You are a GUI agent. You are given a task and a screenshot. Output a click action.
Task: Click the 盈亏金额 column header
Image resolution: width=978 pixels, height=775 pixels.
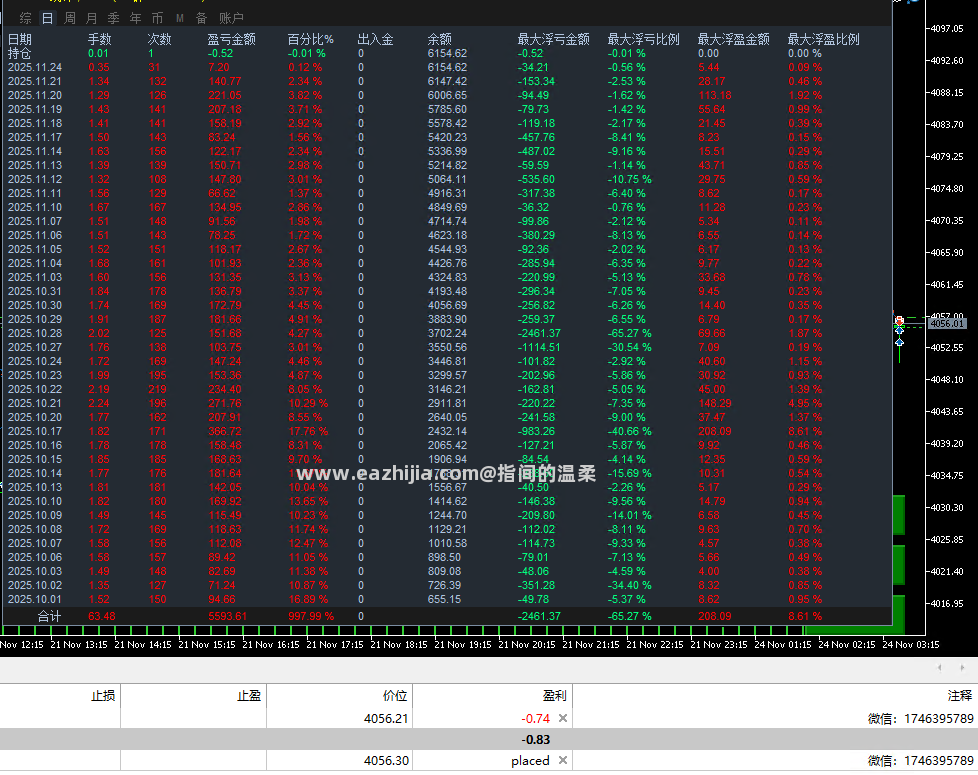(231, 39)
